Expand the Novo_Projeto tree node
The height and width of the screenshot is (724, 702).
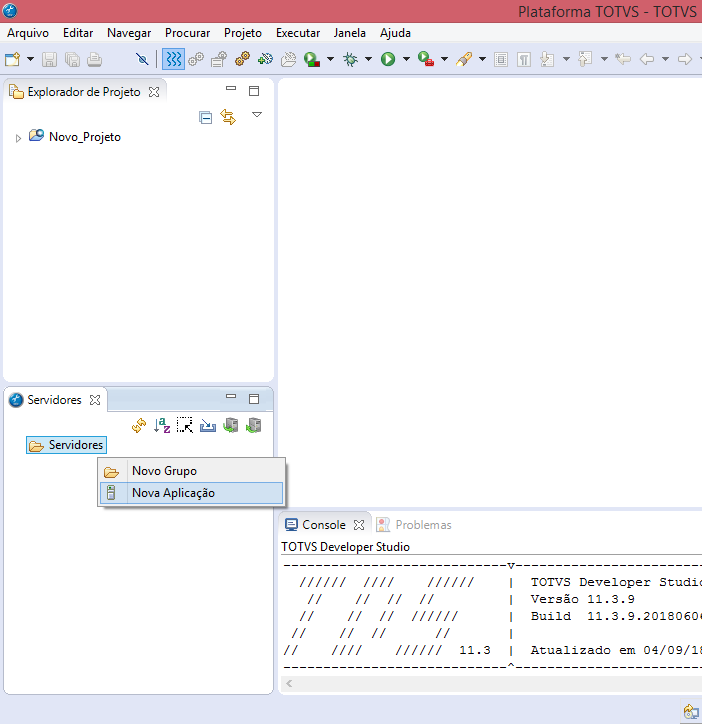click(x=18, y=138)
